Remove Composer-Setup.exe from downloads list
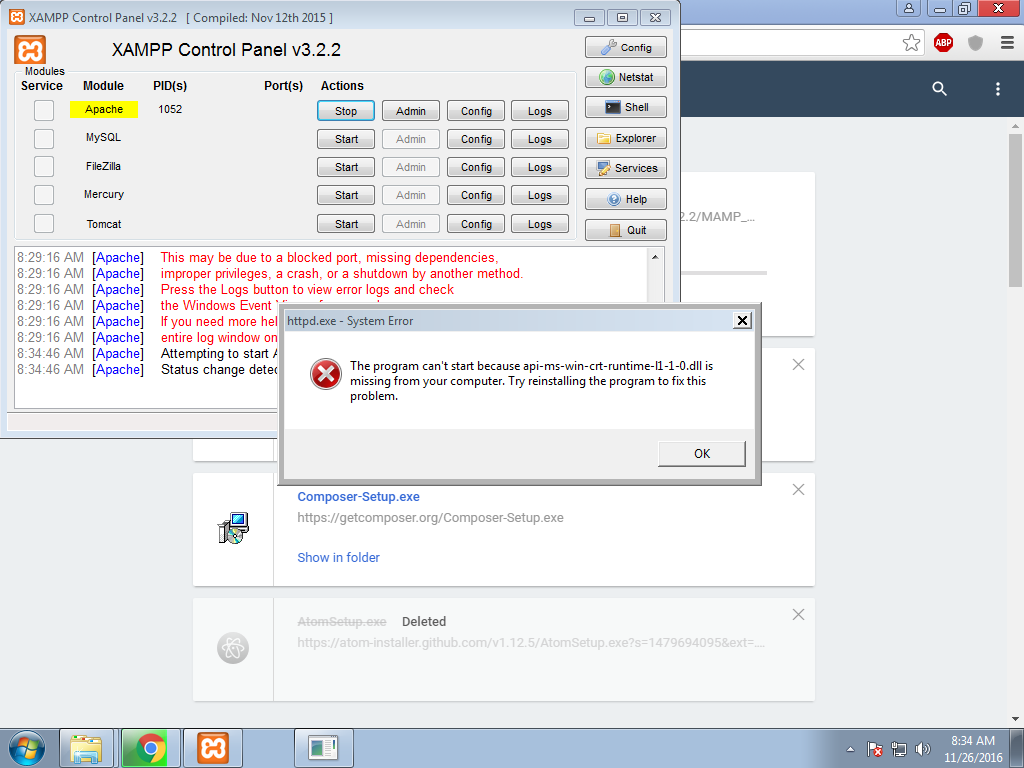The width and height of the screenshot is (1024, 768). tap(798, 490)
